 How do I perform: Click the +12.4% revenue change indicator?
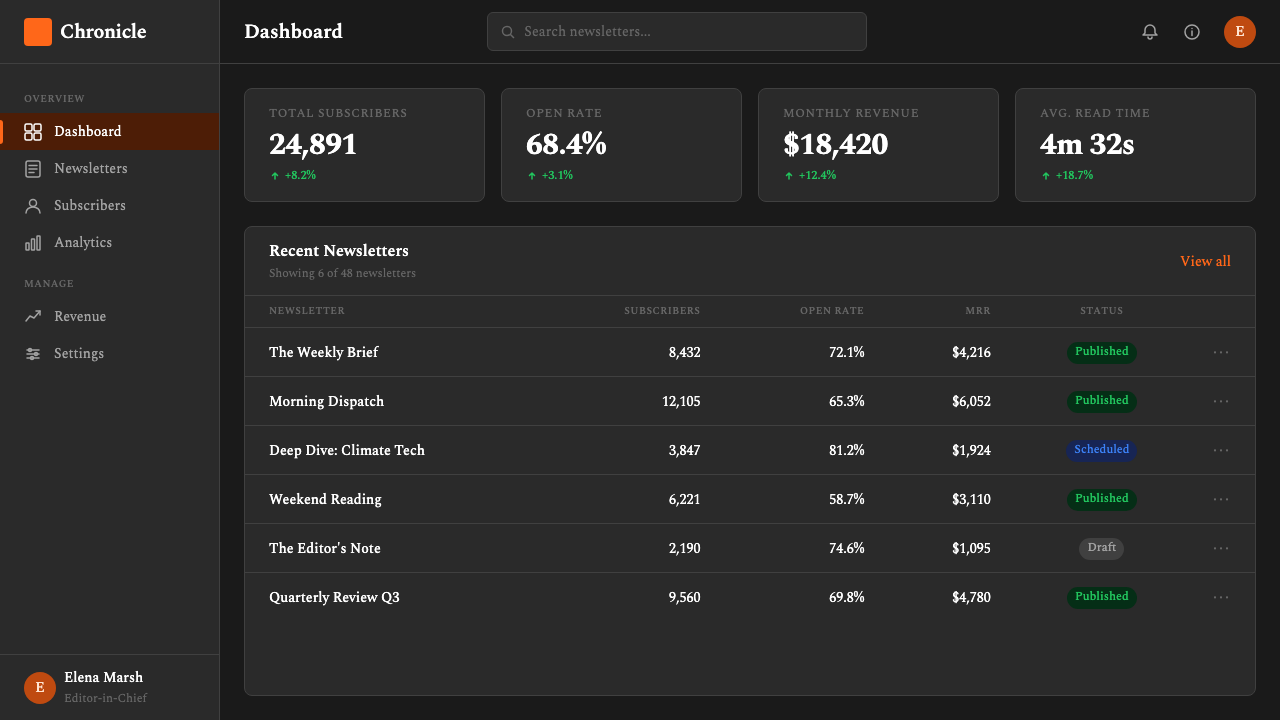pyautogui.click(x=810, y=175)
